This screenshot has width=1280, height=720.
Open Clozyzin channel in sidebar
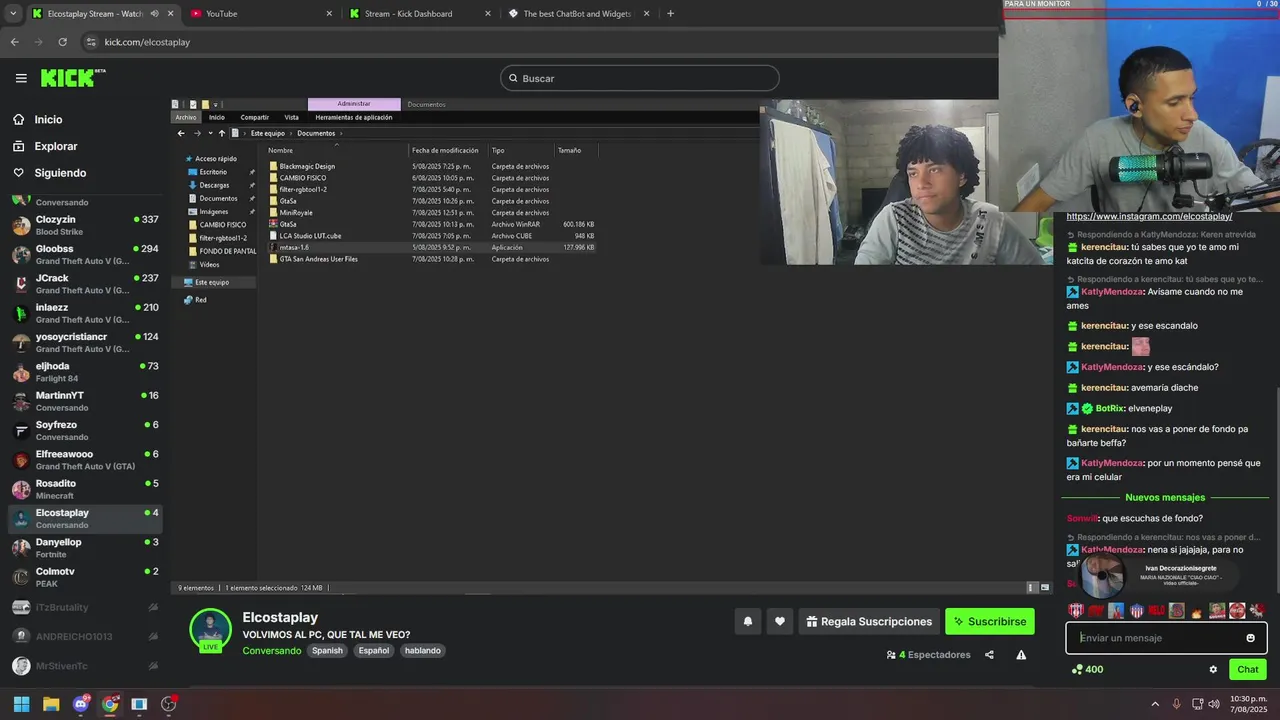[84, 225]
